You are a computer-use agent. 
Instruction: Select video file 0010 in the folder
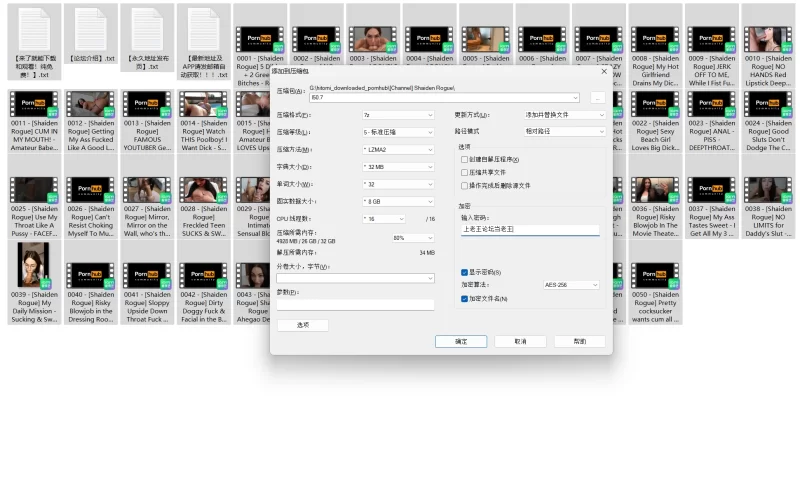point(768,40)
